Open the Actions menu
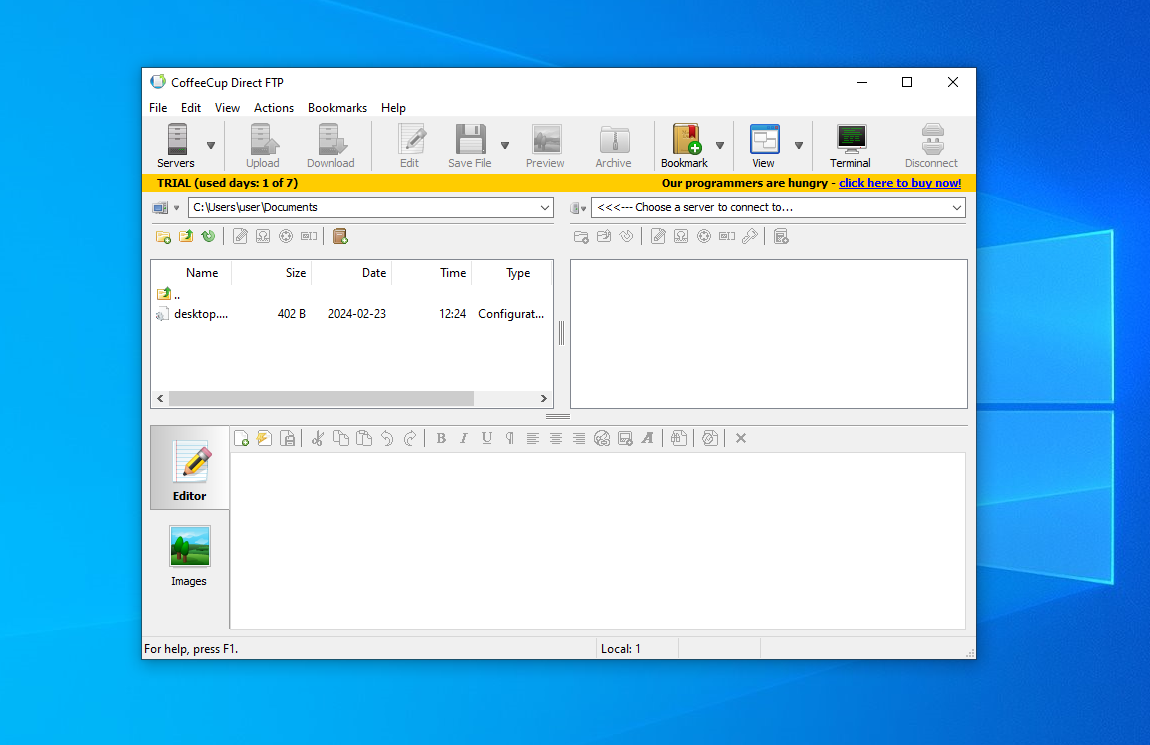1150x745 pixels. (x=274, y=107)
